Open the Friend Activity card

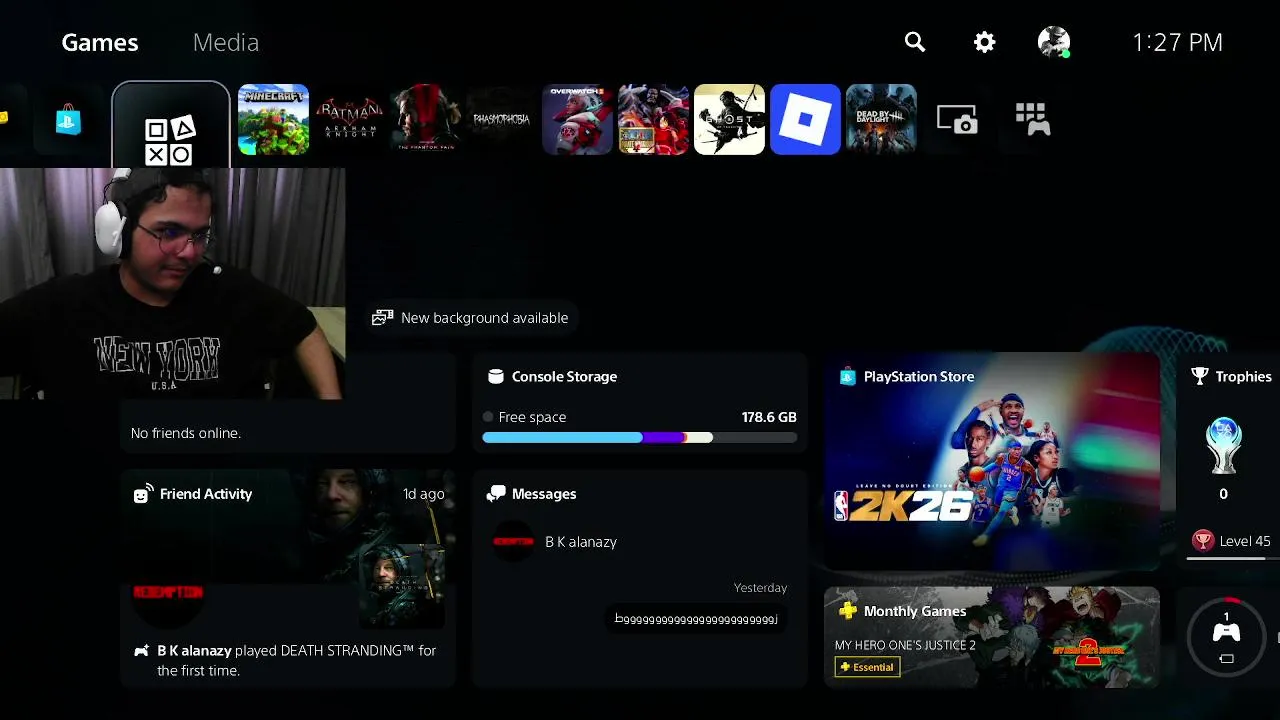point(288,578)
